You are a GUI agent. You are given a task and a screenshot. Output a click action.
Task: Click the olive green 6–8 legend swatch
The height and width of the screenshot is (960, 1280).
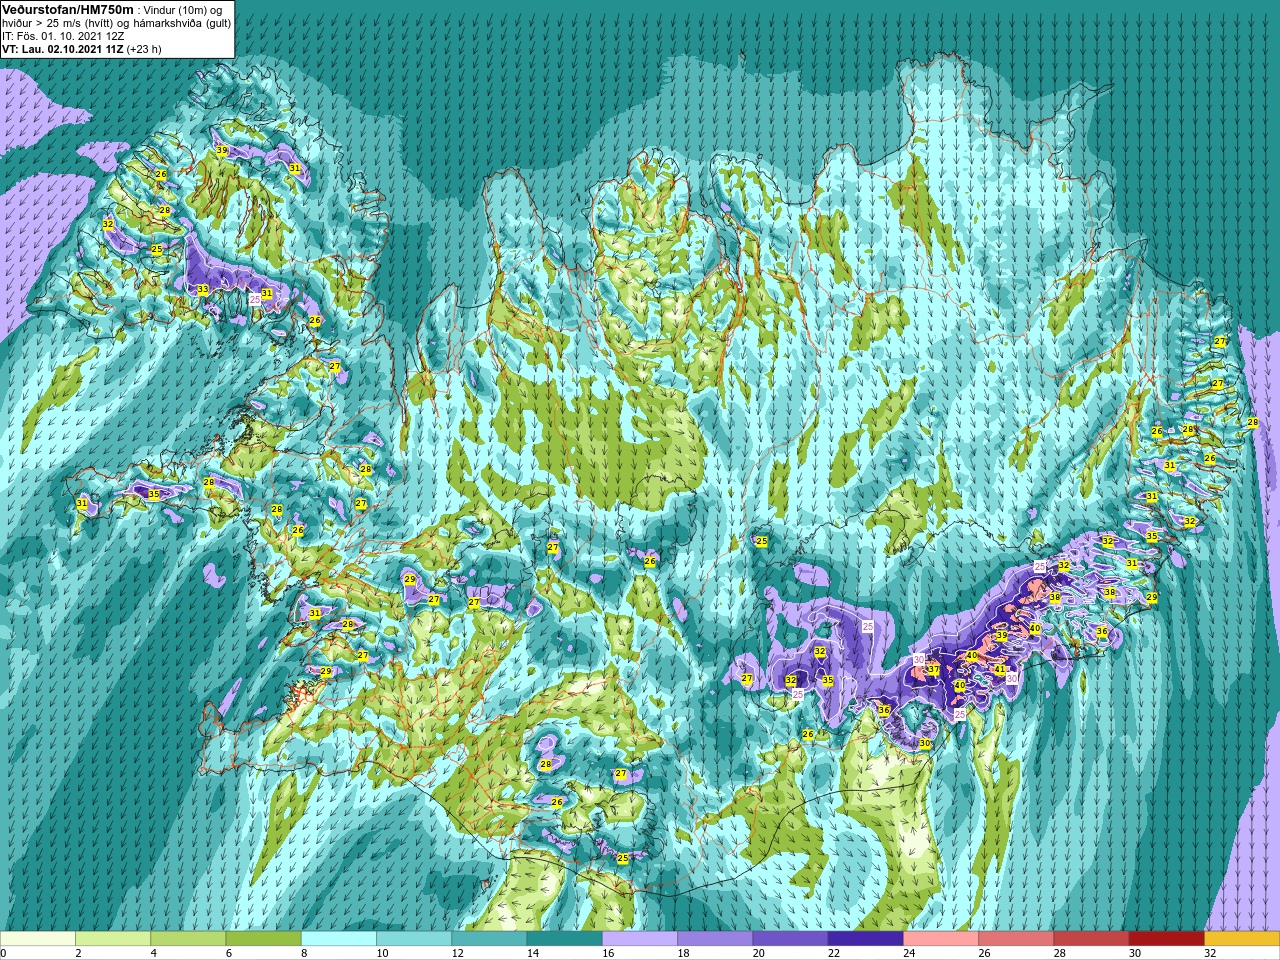coord(263,939)
